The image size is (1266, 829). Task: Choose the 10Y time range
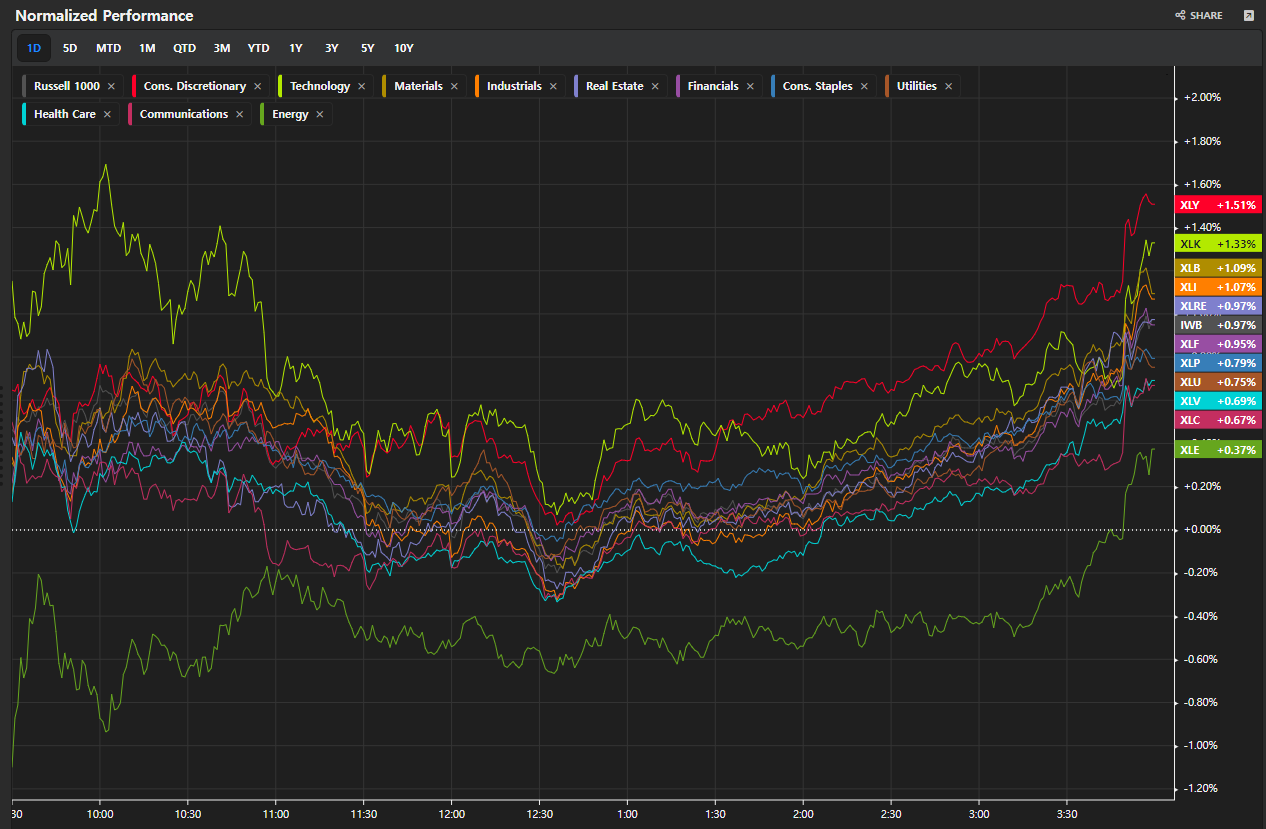click(x=403, y=48)
